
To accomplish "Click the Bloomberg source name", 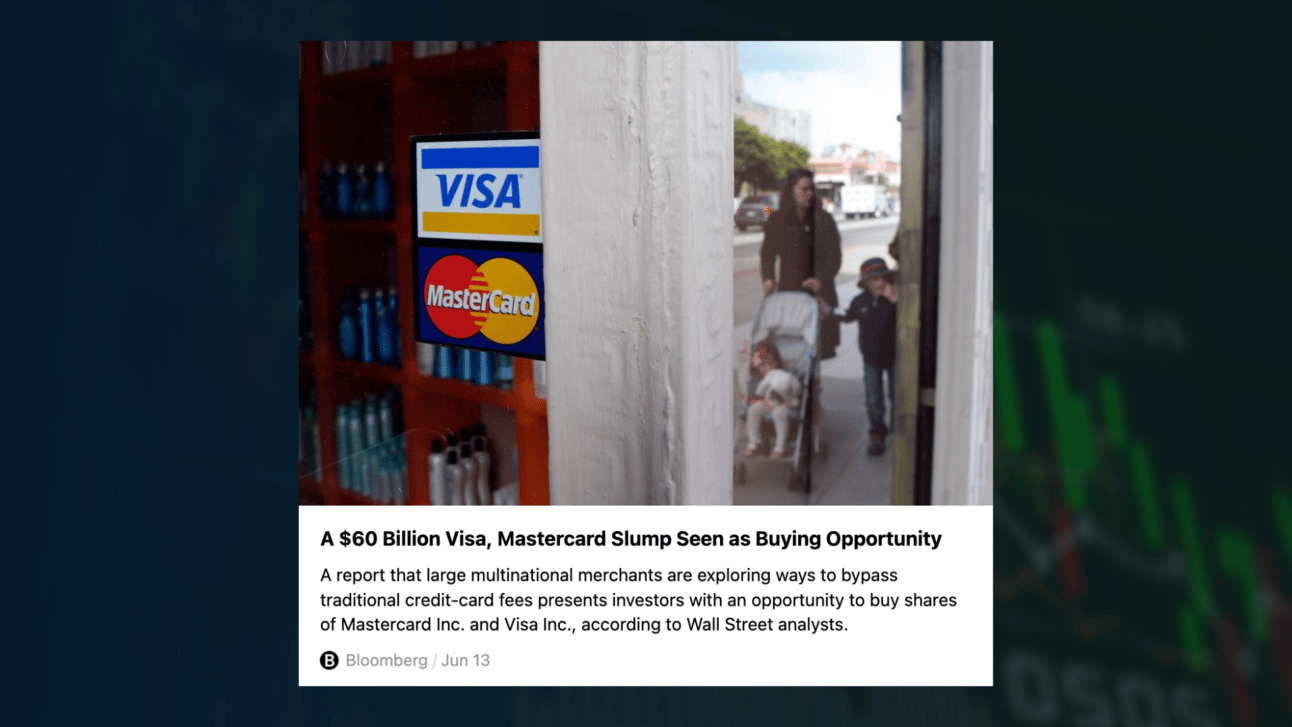I will pos(386,660).
